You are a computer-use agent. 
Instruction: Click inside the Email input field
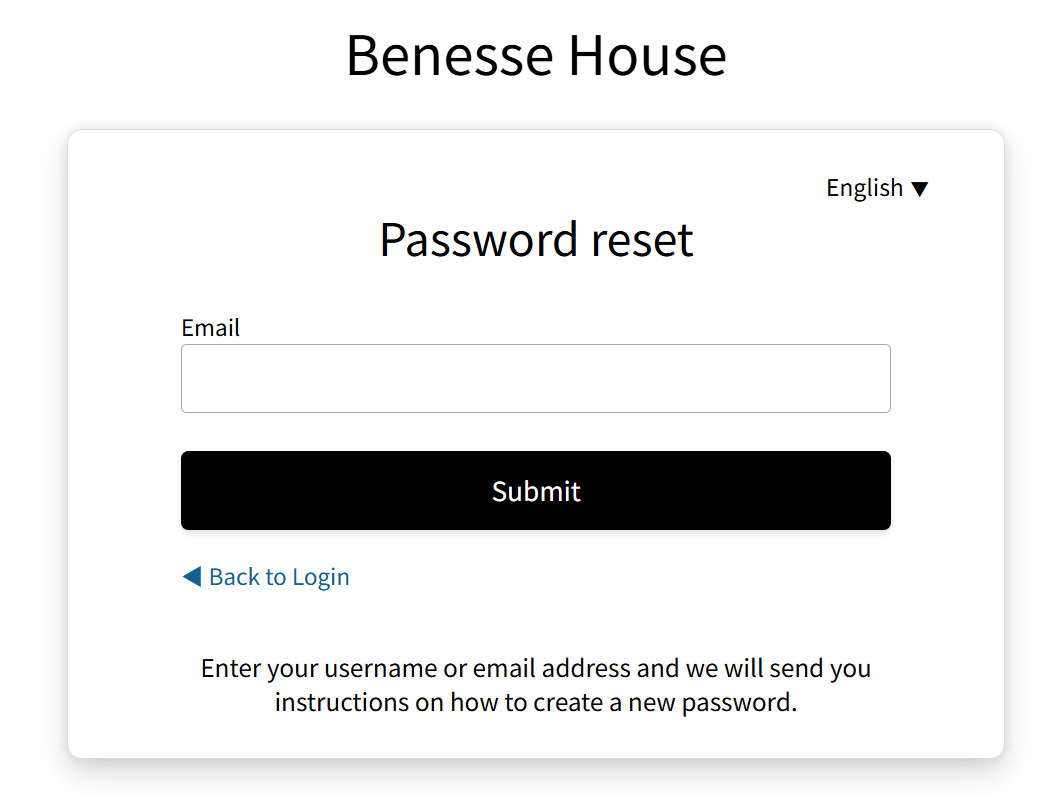[x=535, y=379]
